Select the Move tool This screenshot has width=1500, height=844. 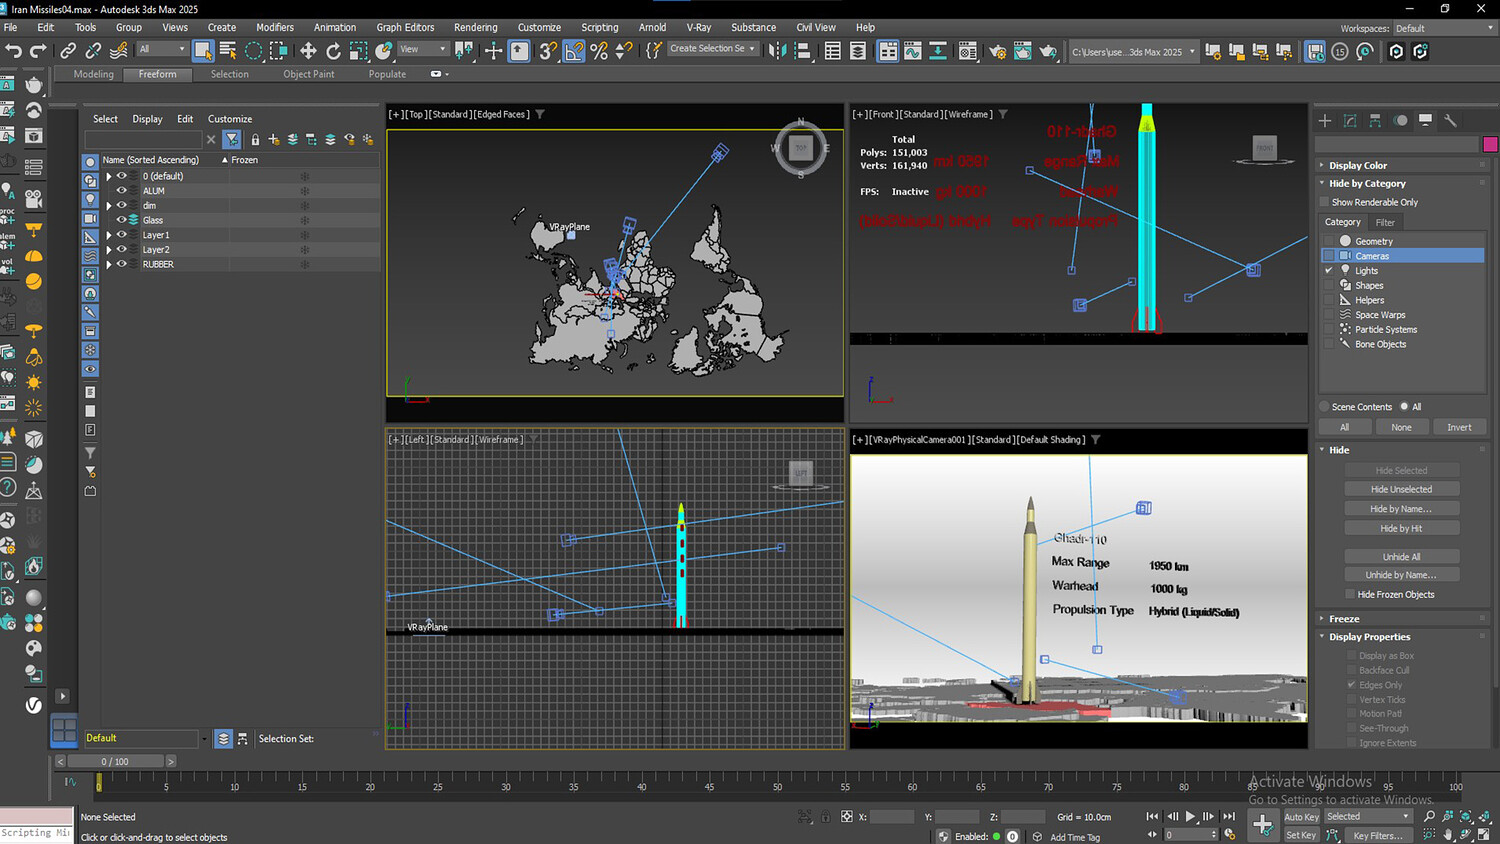[308, 51]
